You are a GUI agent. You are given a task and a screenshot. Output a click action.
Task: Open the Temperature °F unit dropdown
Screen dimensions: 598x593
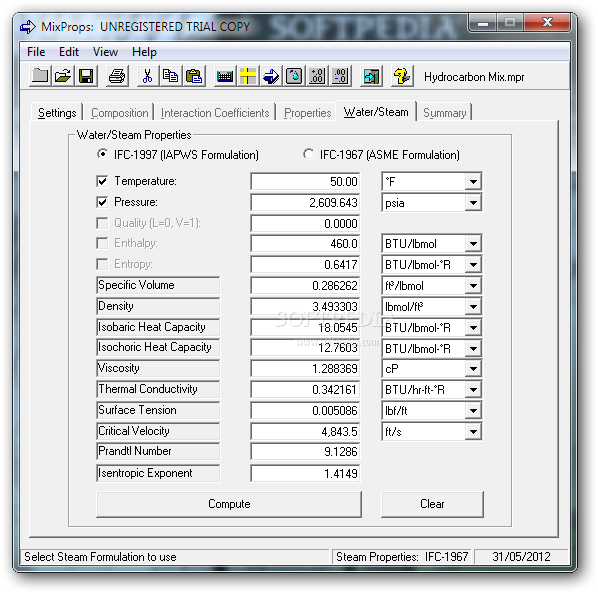coord(473,182)
